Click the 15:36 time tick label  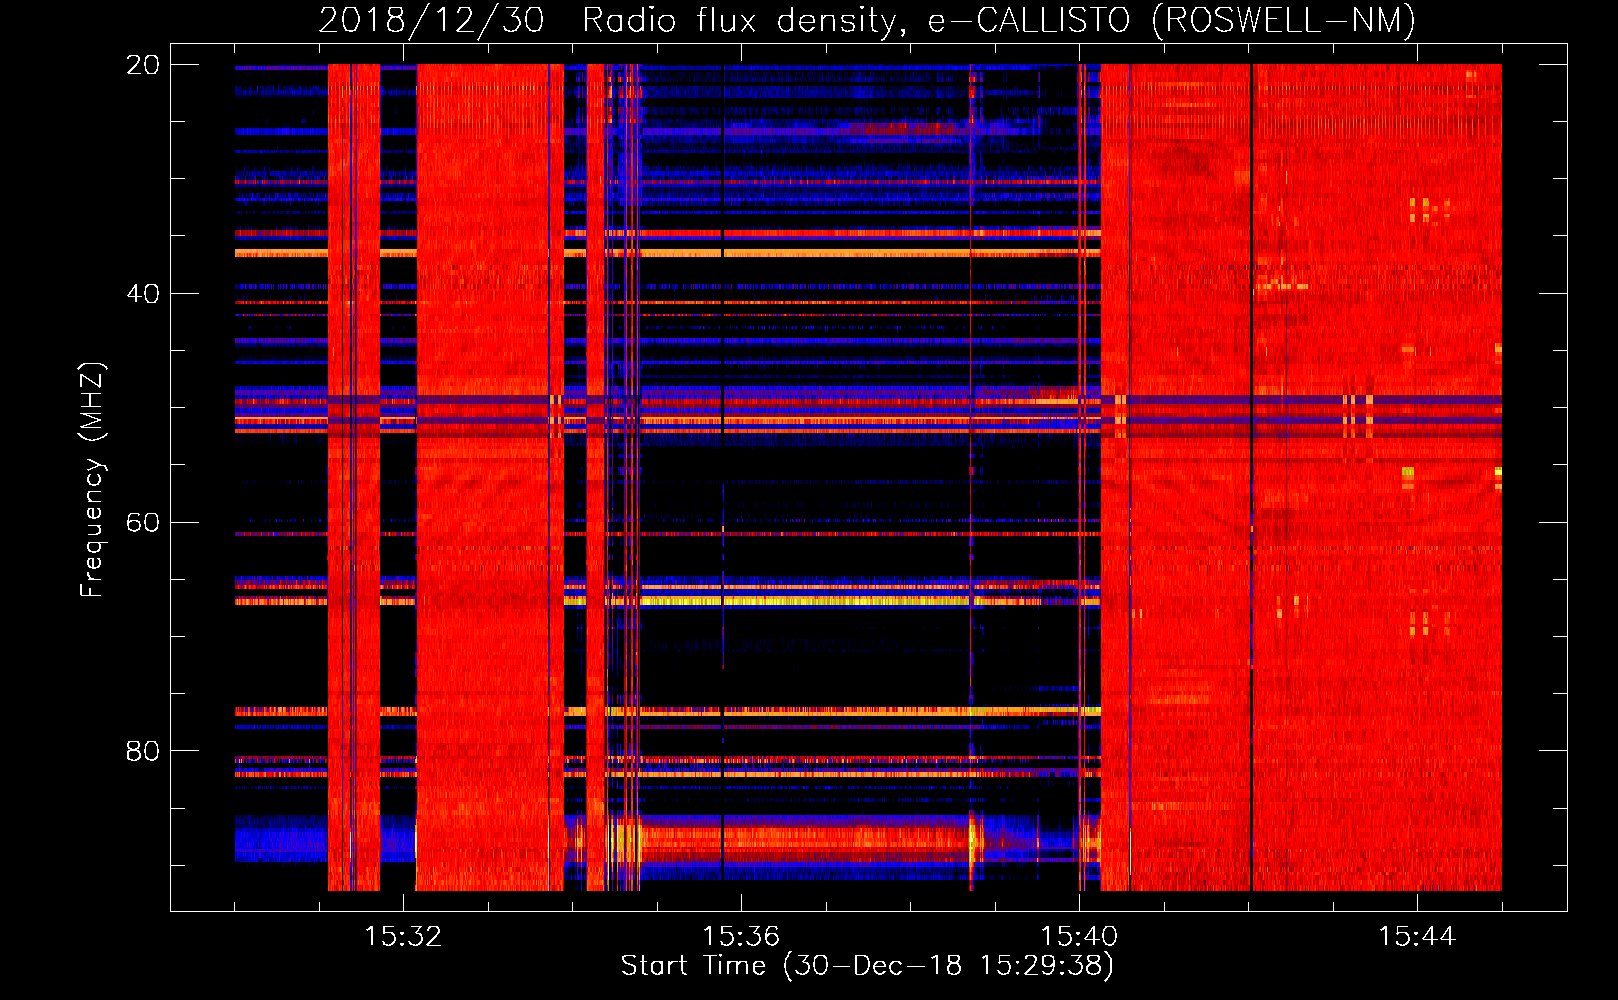tap(741, 937)
